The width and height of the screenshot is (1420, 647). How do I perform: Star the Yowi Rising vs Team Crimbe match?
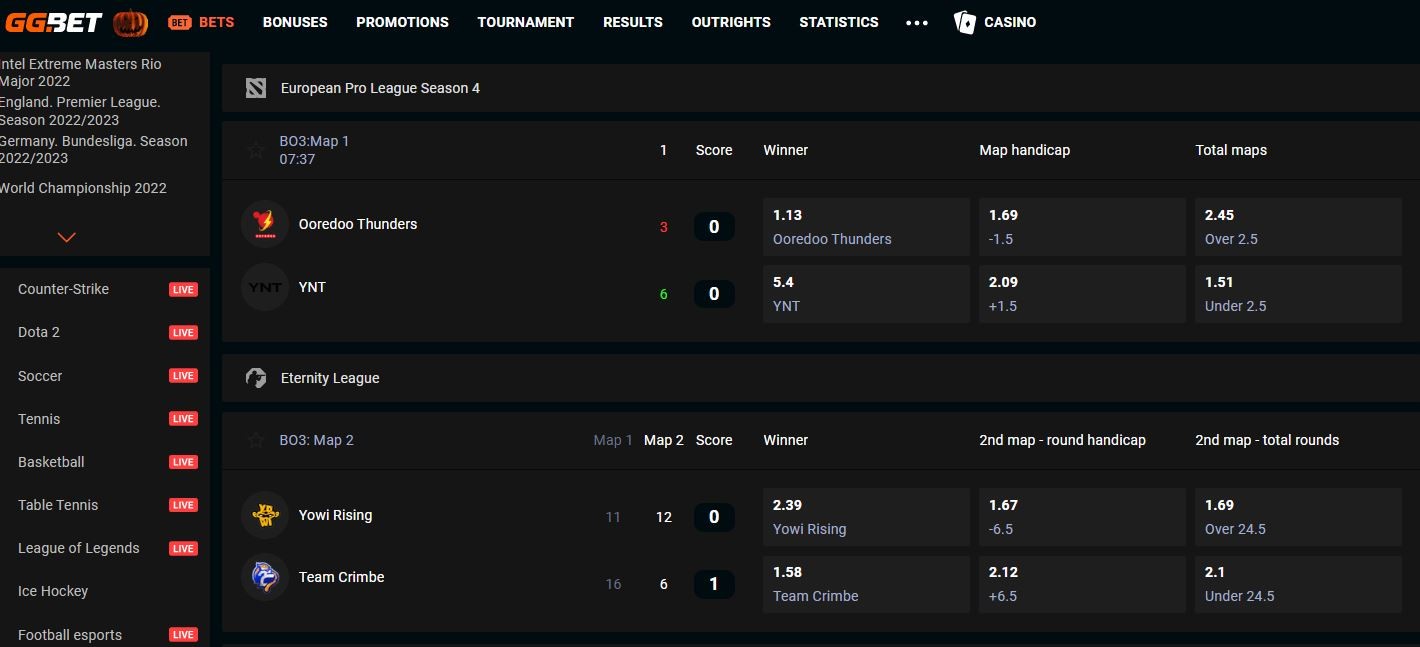tap(256, 440)
